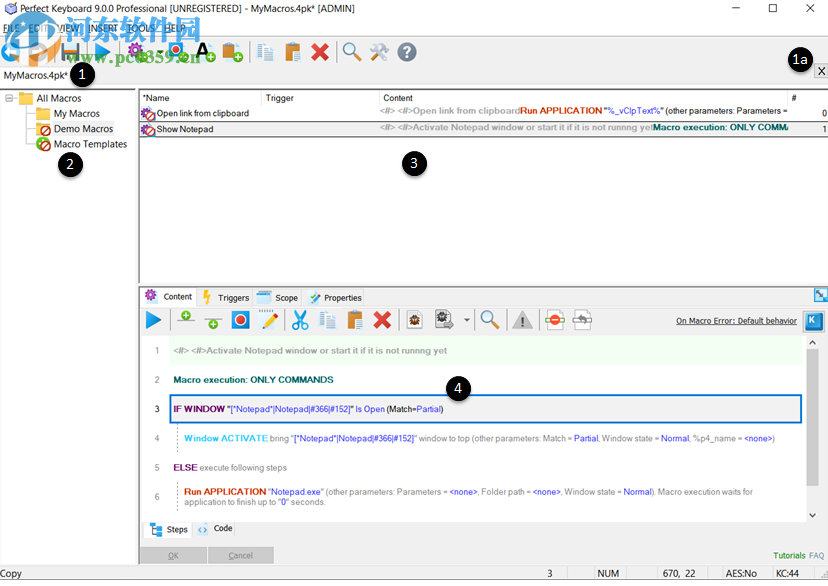Screen dimensions: 828x586
Task: Click the editor toolbar Copy icon
Action: (x=327, y=320)
